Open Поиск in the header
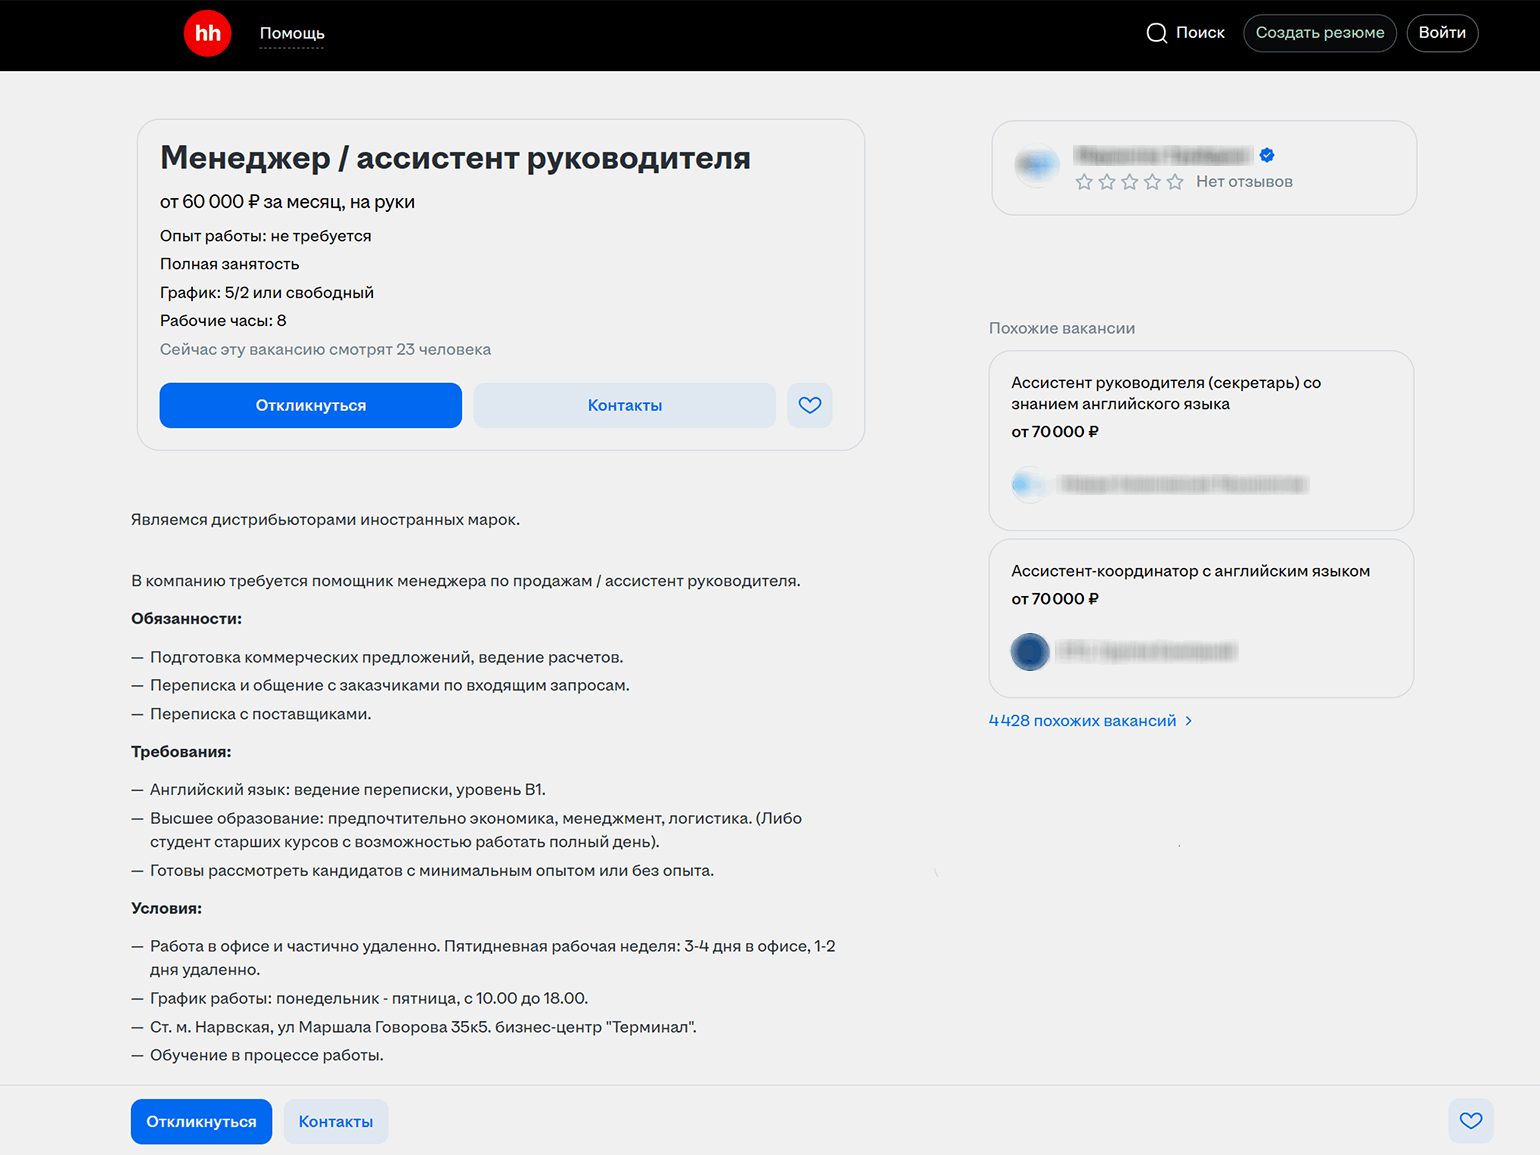The image size is (1540, 1155). click(1199, 33)
